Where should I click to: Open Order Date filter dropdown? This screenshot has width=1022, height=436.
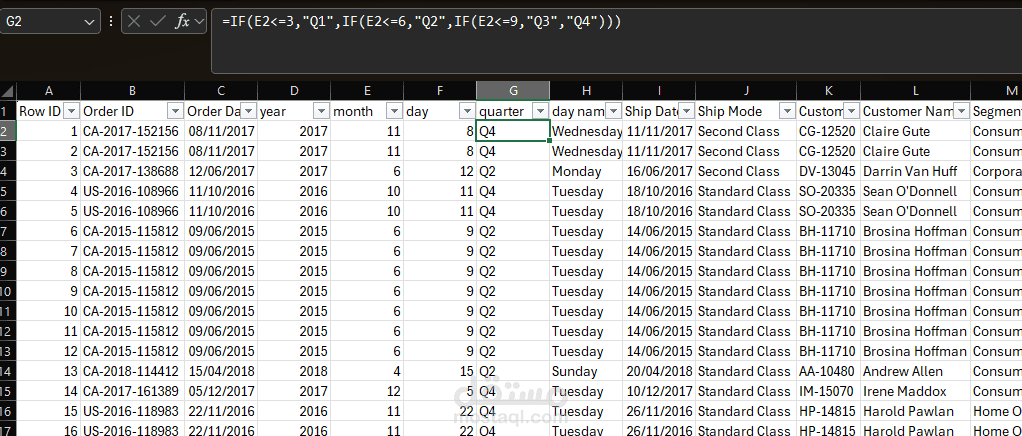[x=248, y=111]
